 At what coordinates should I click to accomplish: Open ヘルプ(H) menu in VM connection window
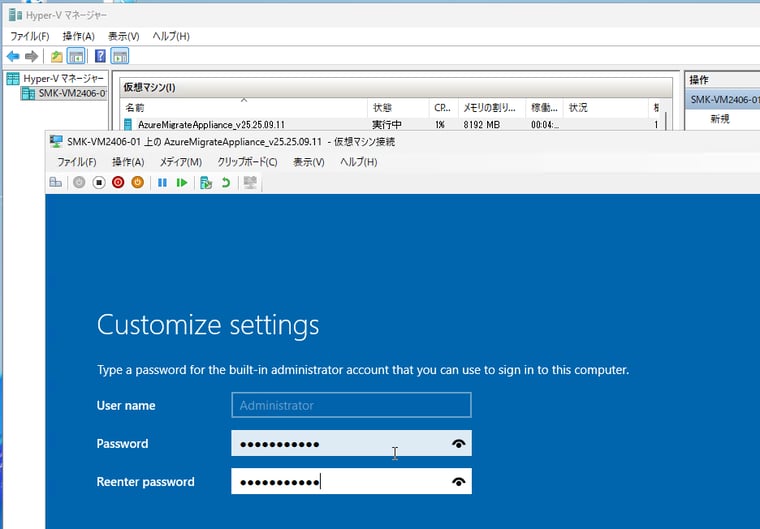coord(358,162)
